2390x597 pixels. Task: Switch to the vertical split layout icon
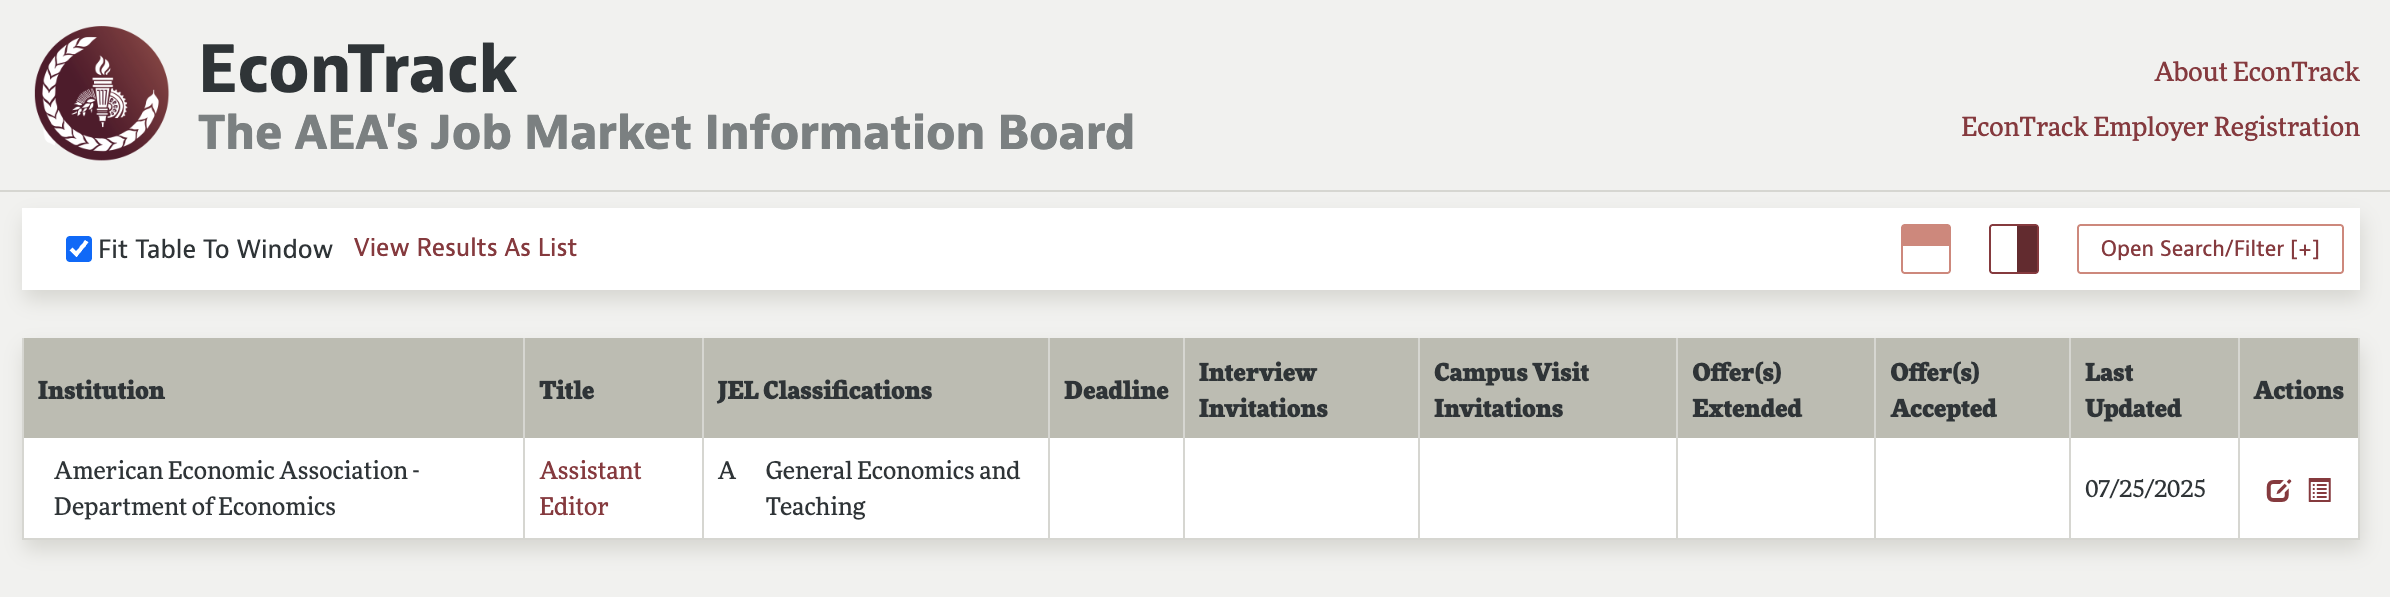click(x=2013, y=249)
